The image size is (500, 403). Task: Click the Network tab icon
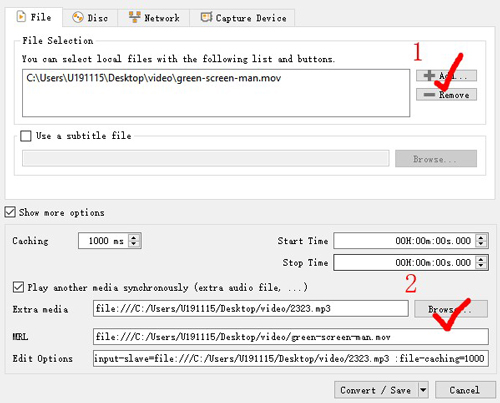point(135,17)
